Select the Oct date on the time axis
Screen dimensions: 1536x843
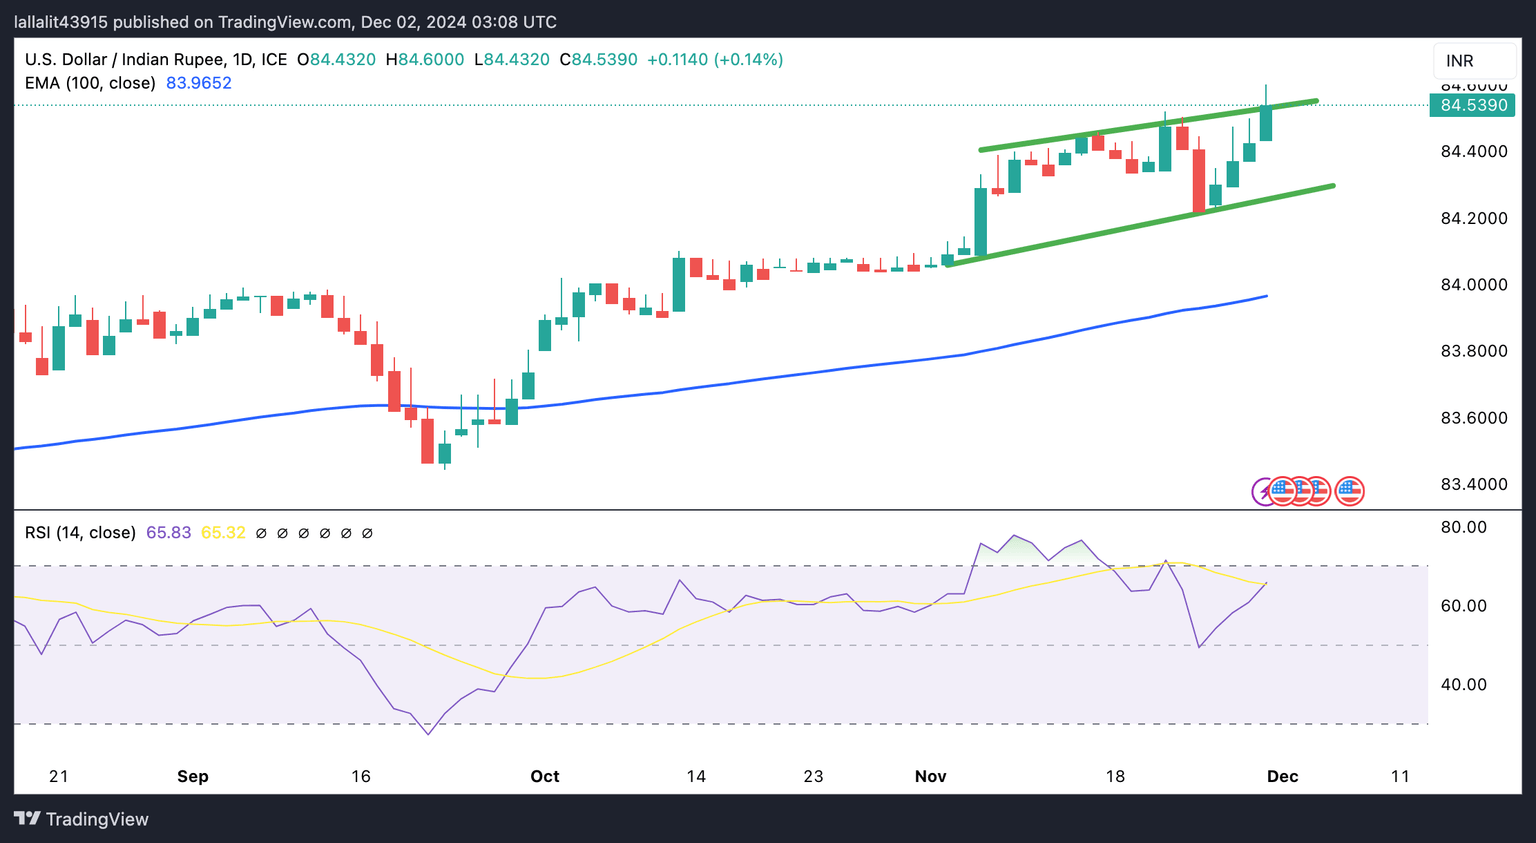[545, 776]
